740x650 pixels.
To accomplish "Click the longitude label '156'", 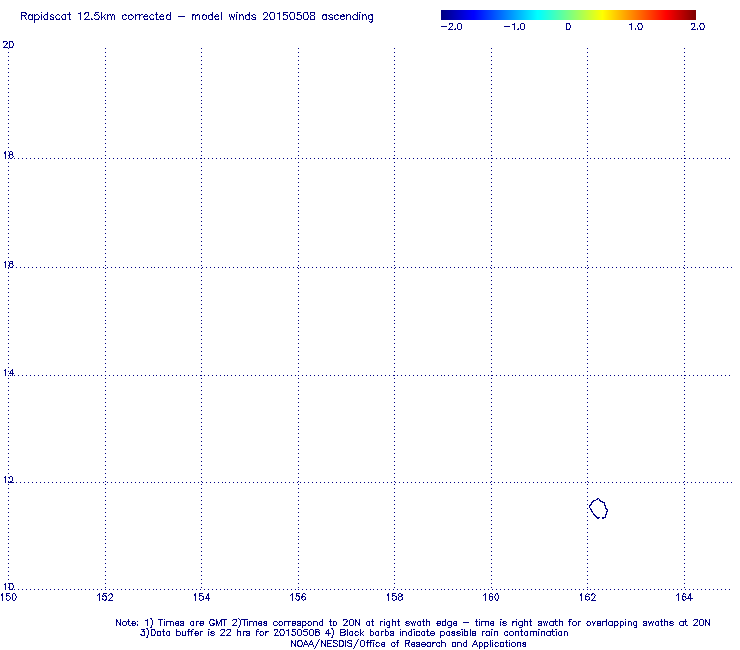I will [x=298, y=597].
